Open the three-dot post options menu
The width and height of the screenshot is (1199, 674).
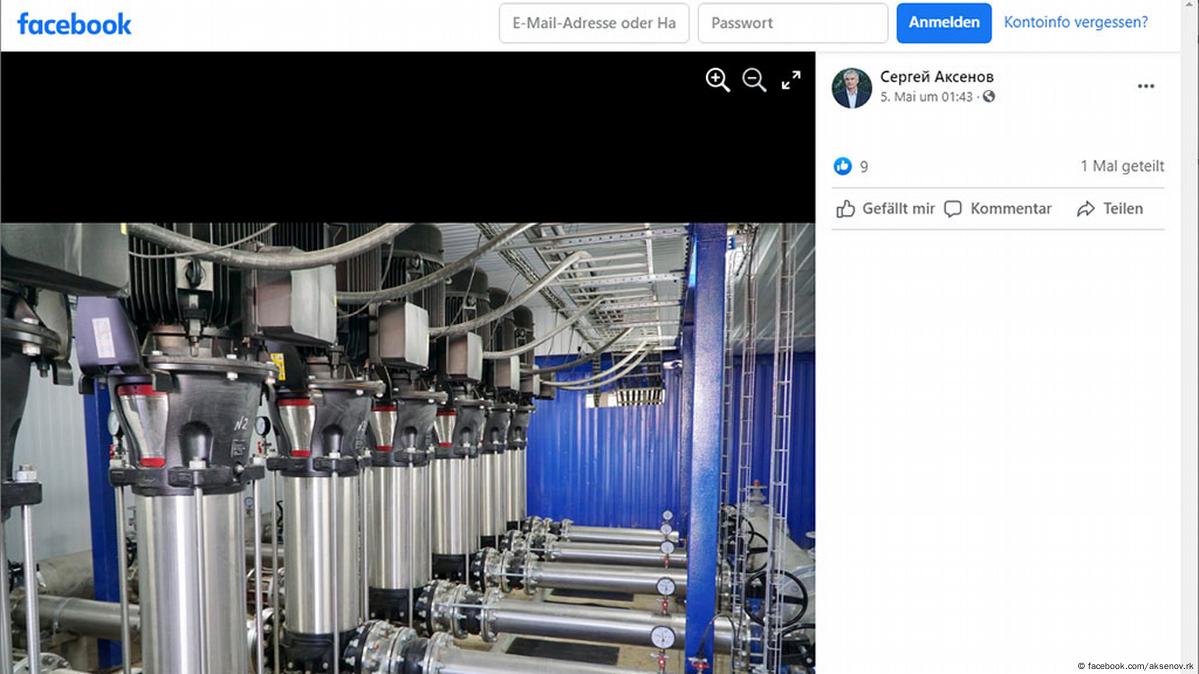[x=1145, y=86]
